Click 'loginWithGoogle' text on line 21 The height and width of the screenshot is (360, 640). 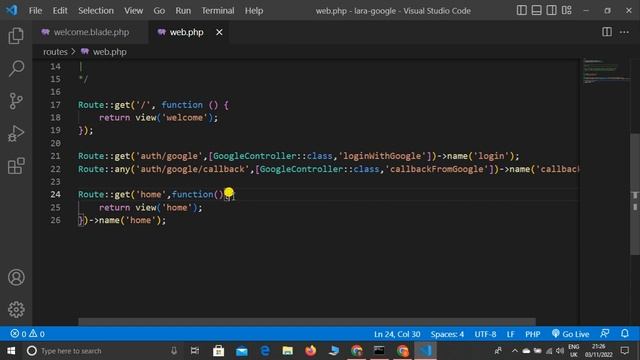click(x=382, y=156)
